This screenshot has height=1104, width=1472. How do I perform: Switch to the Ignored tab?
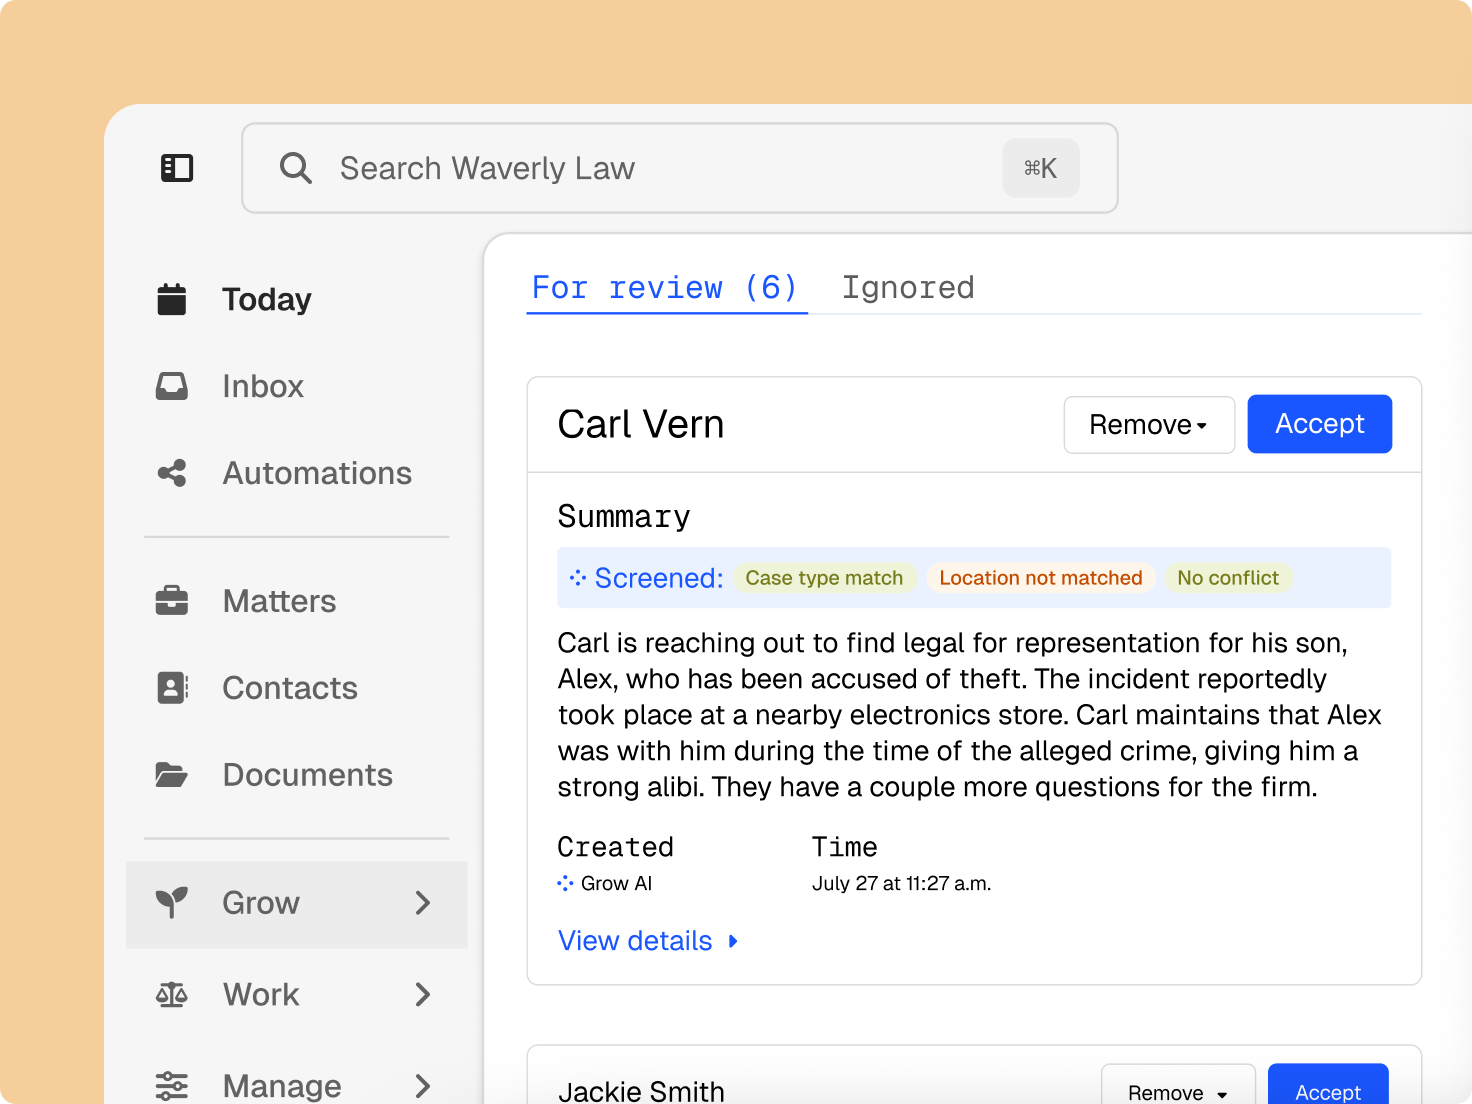(908, 288)
